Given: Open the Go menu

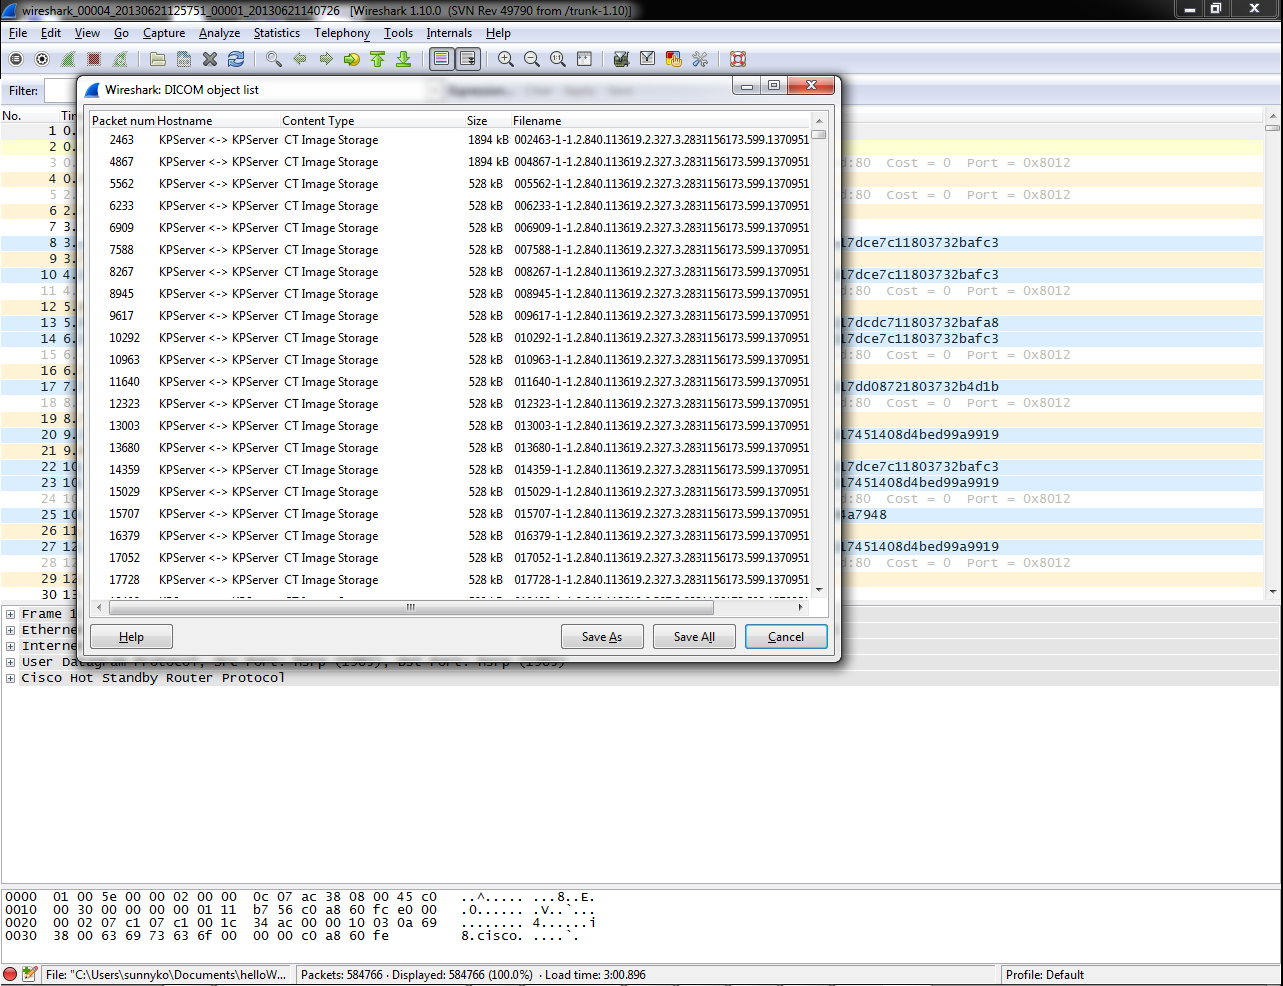Looking at the screenshot, I should click(x=121, y=33).
